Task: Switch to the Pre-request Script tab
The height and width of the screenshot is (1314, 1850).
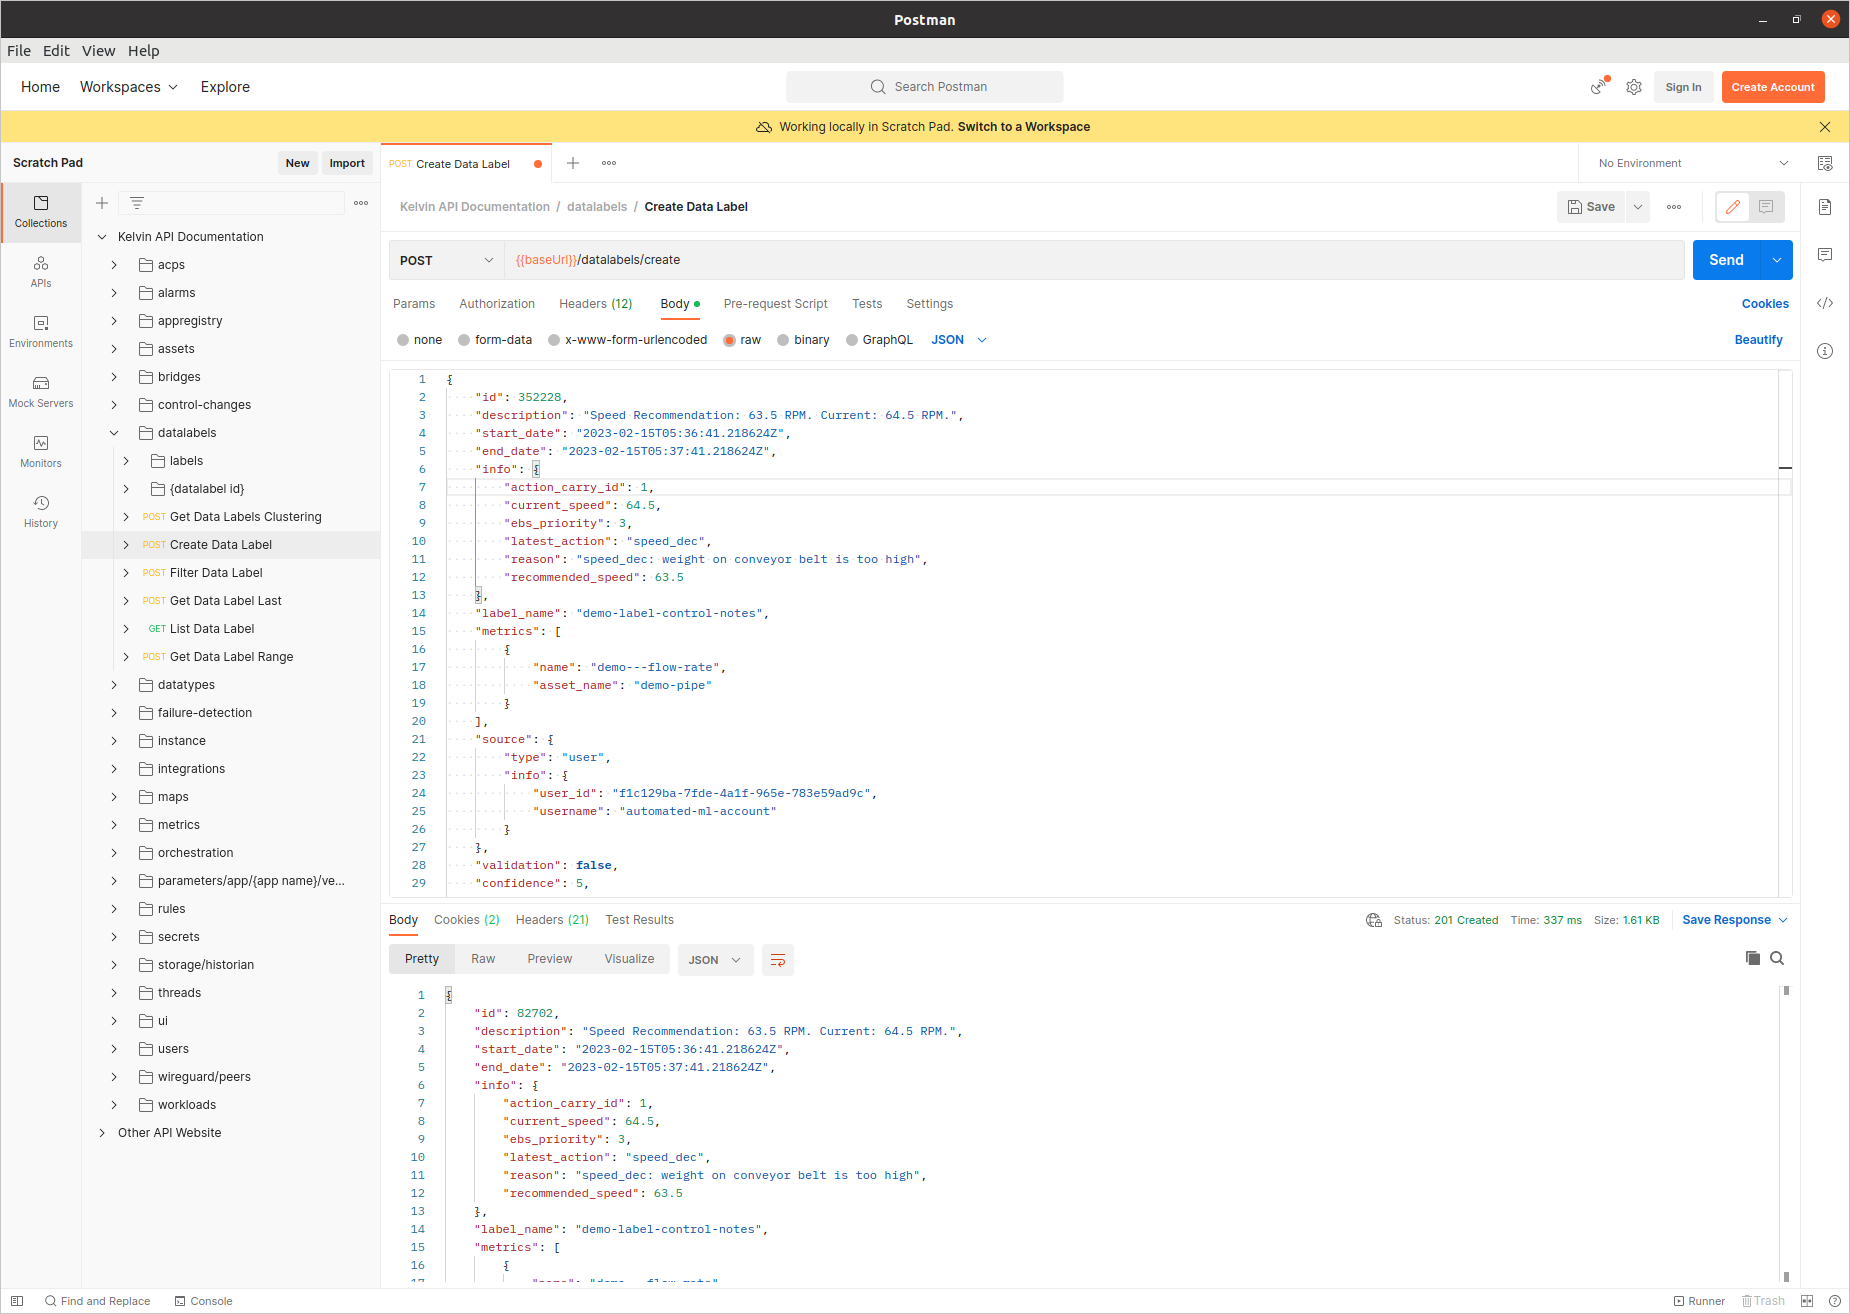Action: (775, 304)
